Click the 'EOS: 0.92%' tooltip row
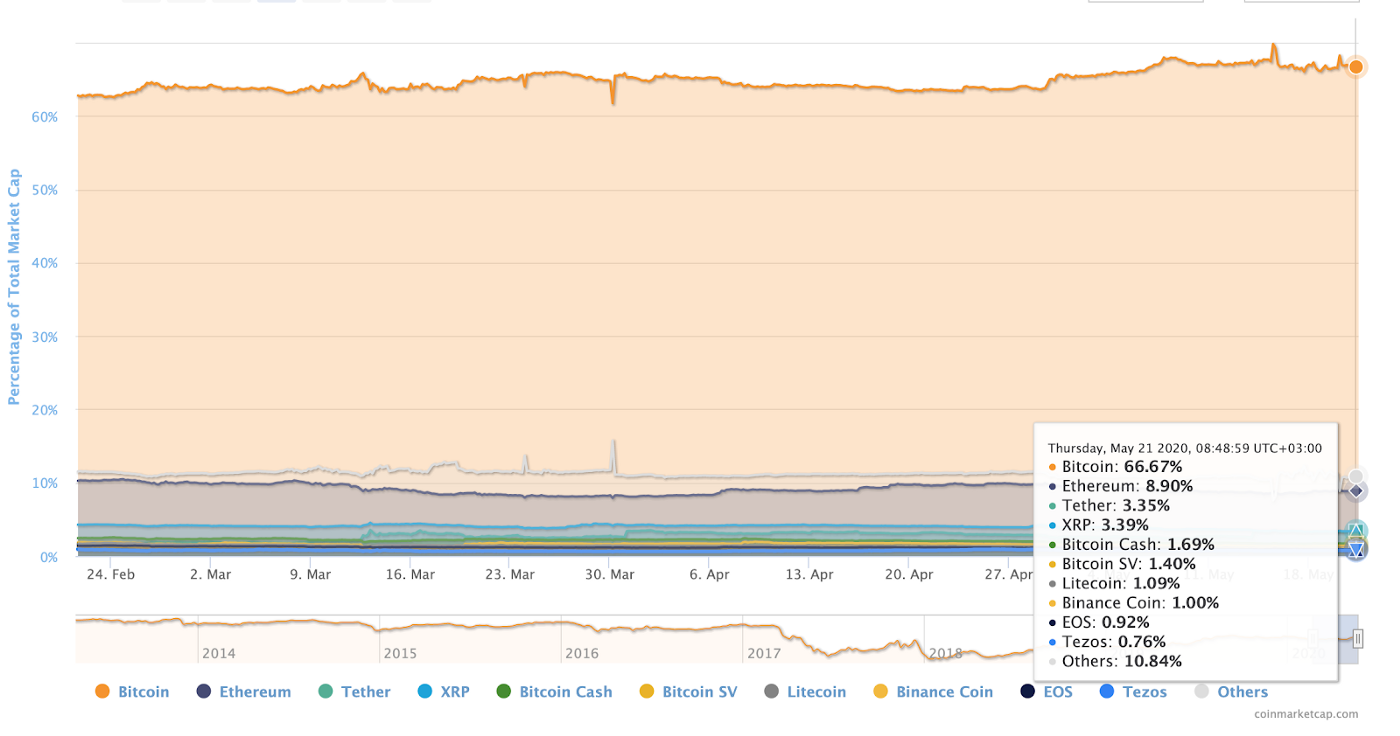The width and height of the screenshot is (1400, 736). coord(1099,623)
